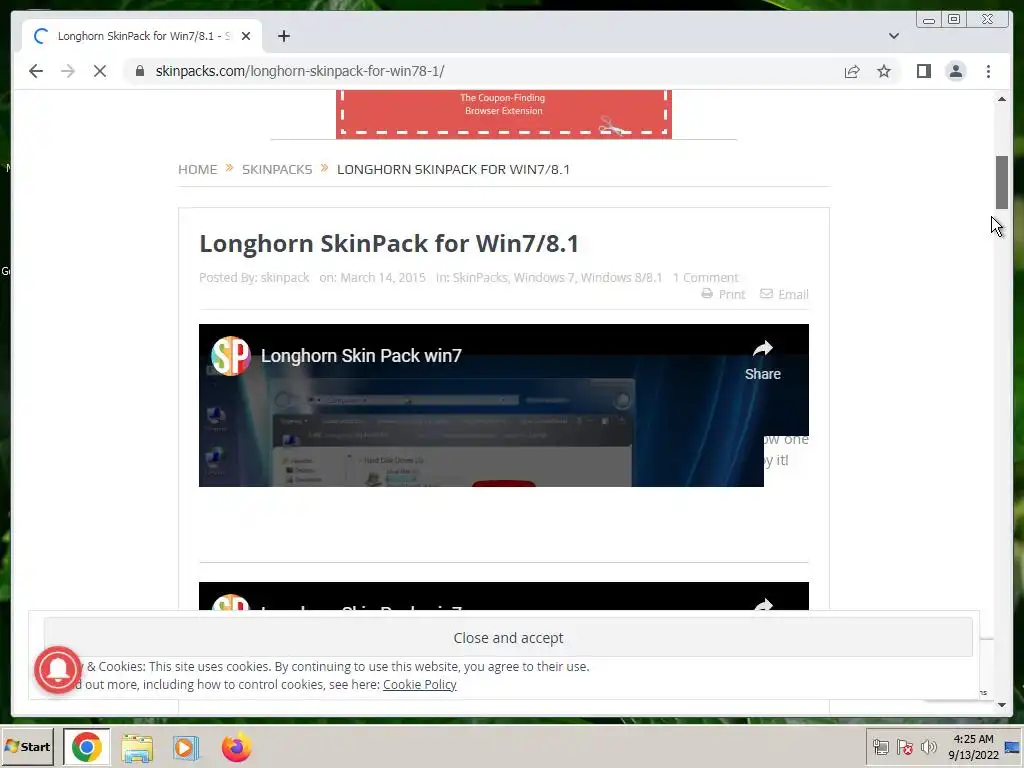
Task: Open the Windows 7 category link
Action: [x=544, y=278]
